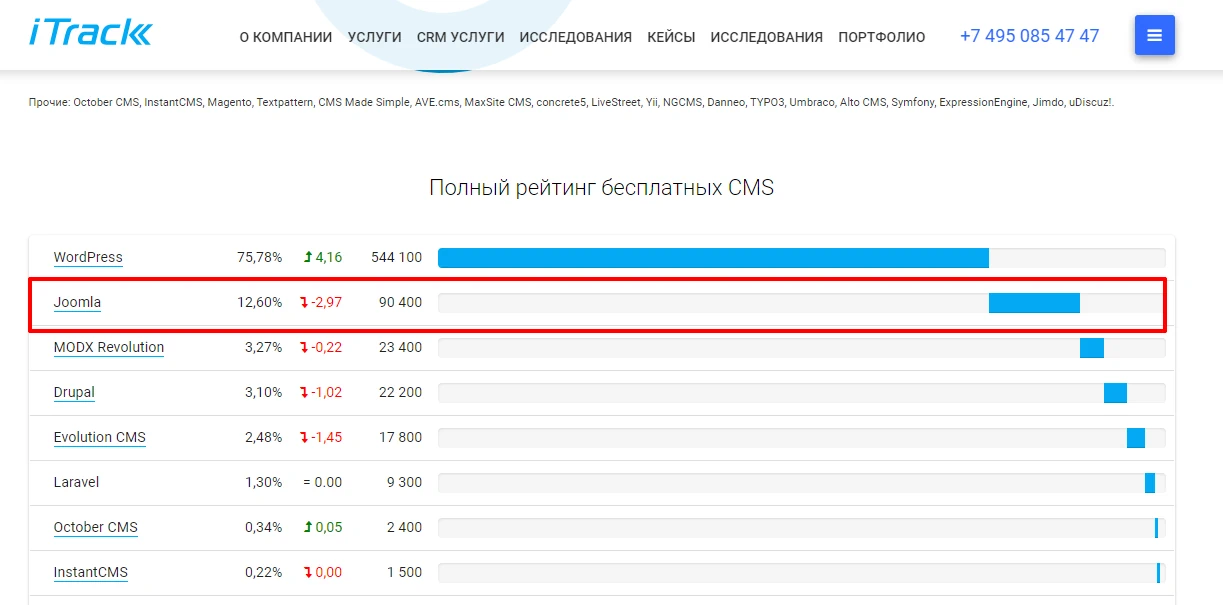Click the MODX Revolution blue bar segment
Screen dimensions: 1223x605
pos(1092,348)
